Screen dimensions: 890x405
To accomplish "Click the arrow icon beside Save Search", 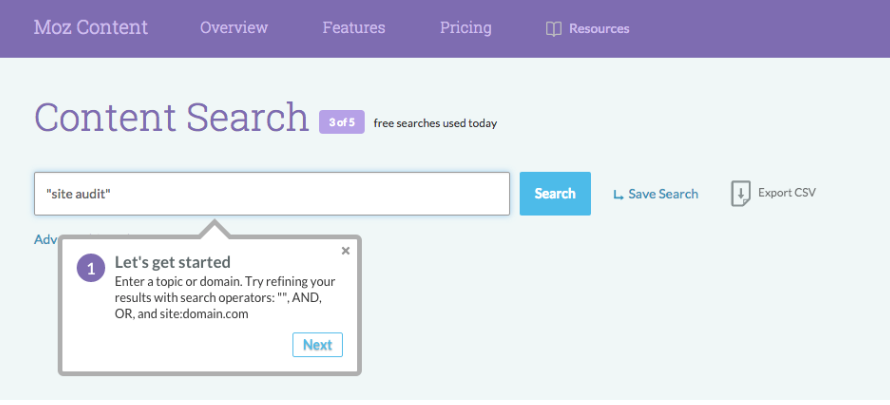I will coord(618,195).
